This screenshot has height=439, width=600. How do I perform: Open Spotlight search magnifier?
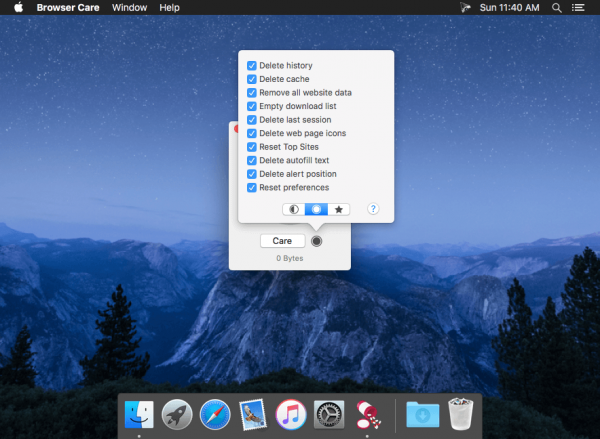(557, 8)
